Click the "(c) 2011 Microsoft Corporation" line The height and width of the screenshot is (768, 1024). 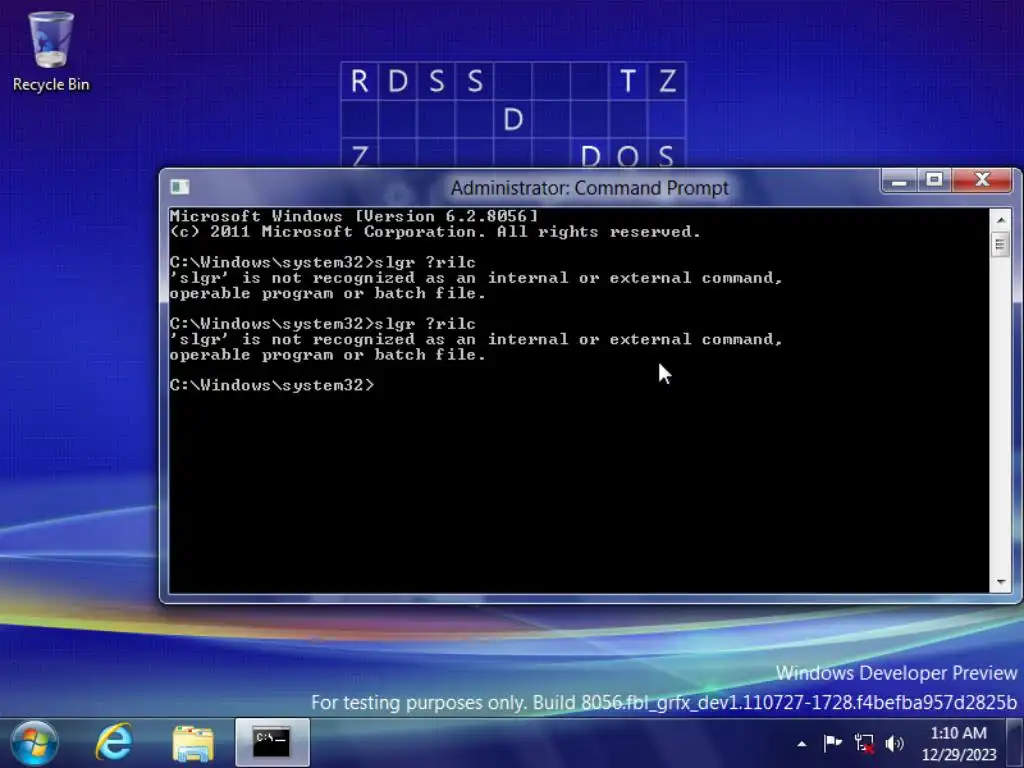coord(435,232)
